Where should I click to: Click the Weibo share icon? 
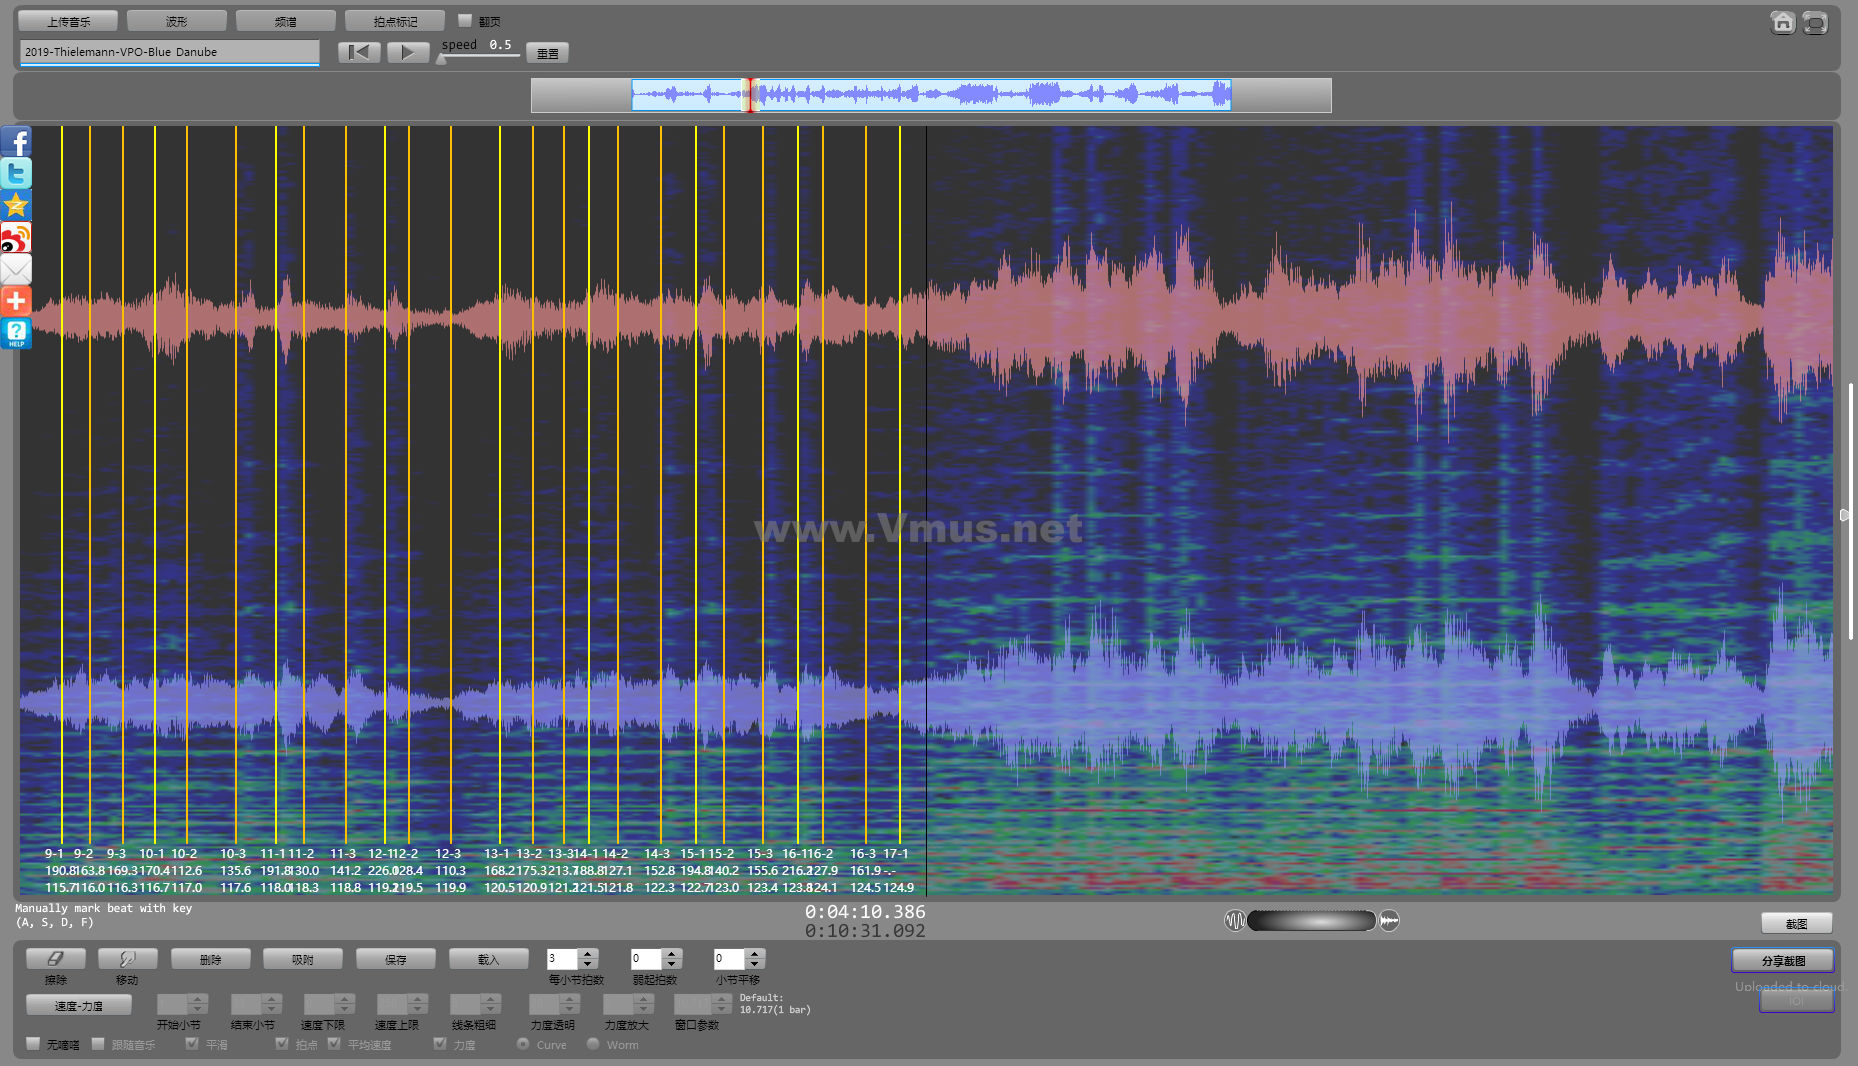coord(16,238)
